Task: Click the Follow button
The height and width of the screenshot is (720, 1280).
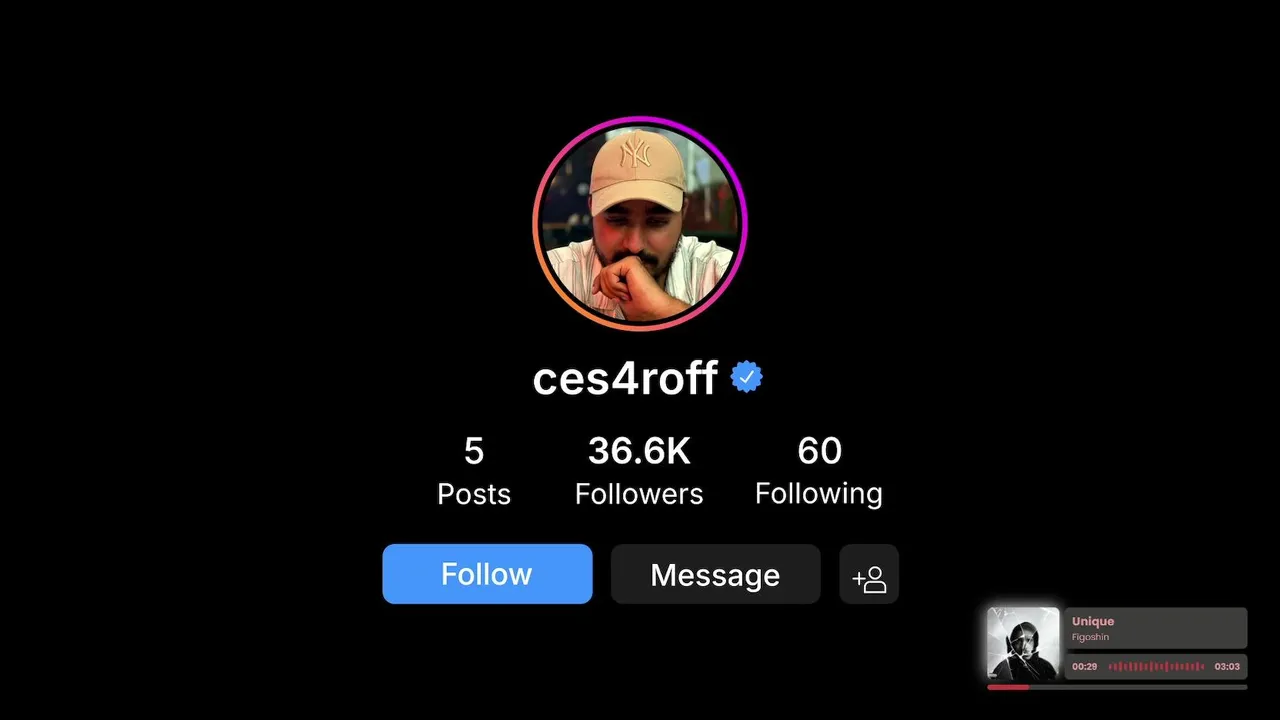Action: click(x=487, y=574)
